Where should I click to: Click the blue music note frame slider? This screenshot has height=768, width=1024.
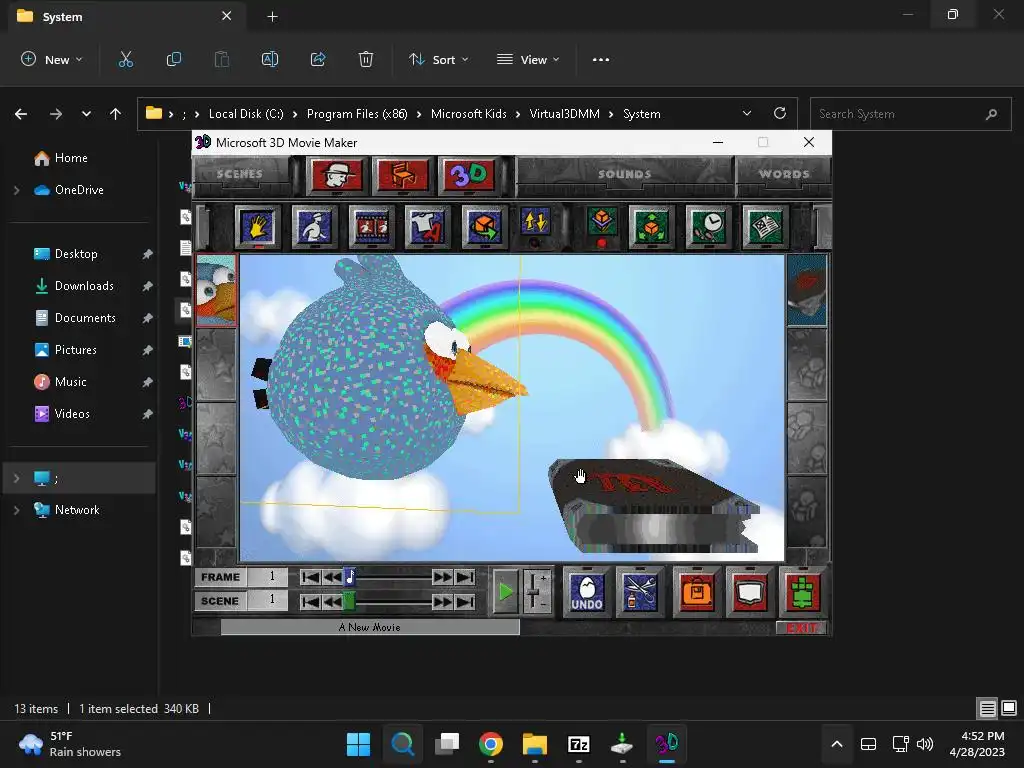point(349,577)
